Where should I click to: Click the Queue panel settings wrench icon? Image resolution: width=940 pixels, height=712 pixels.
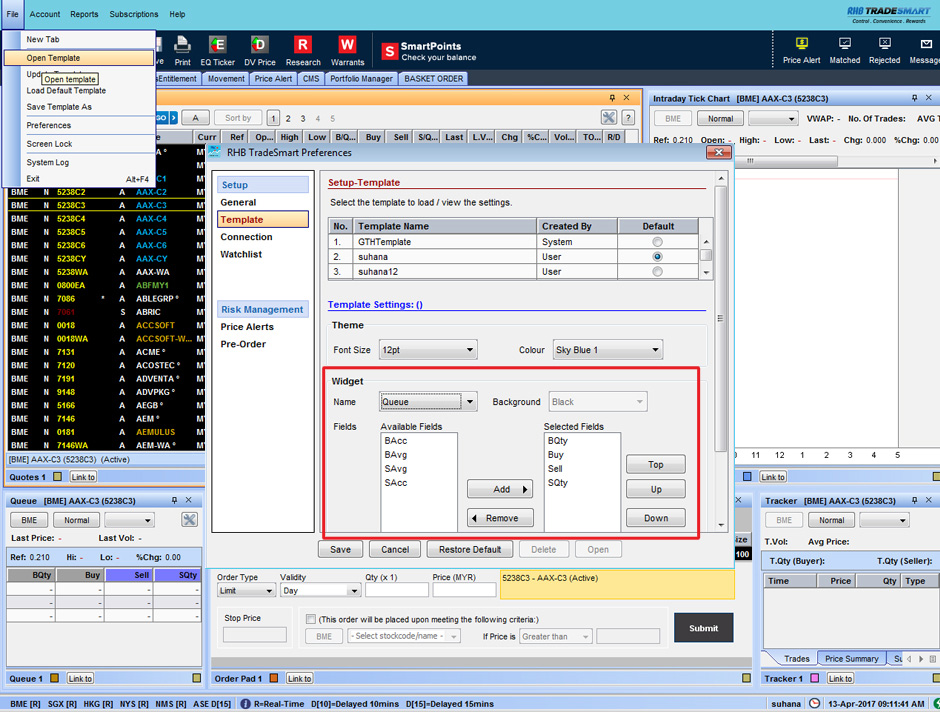[x=189, y=520]
